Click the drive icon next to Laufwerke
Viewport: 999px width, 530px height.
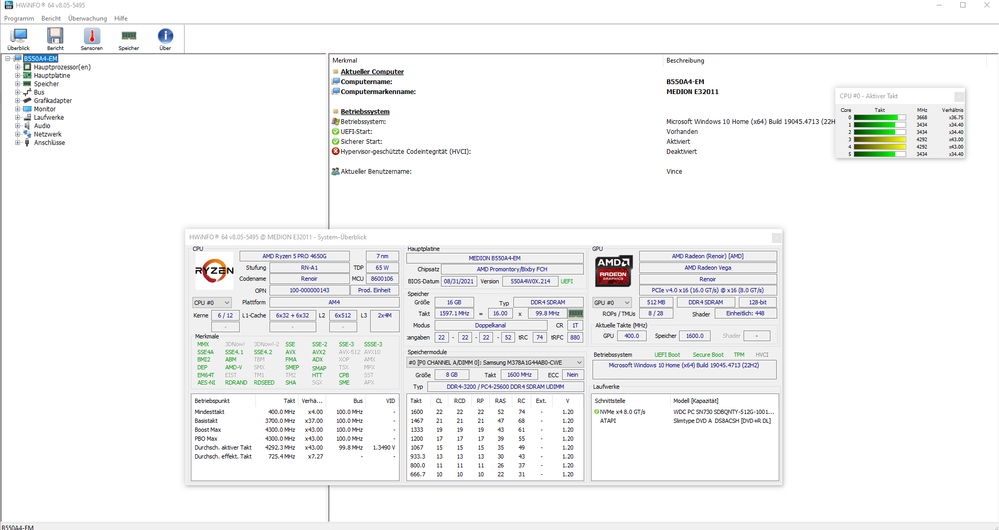point(27,117)
